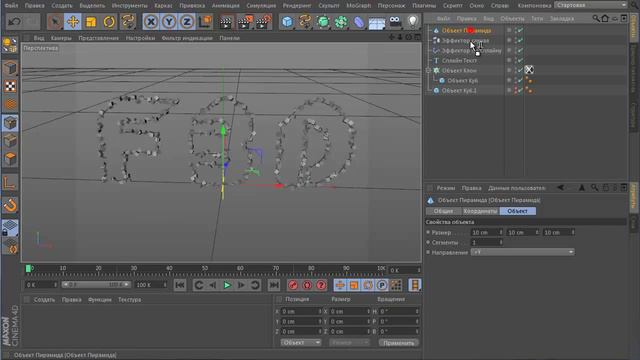Select Сплайн Текст in the object tree
Viewport: 640px width, 360px height.
click(x=459, y=60)
